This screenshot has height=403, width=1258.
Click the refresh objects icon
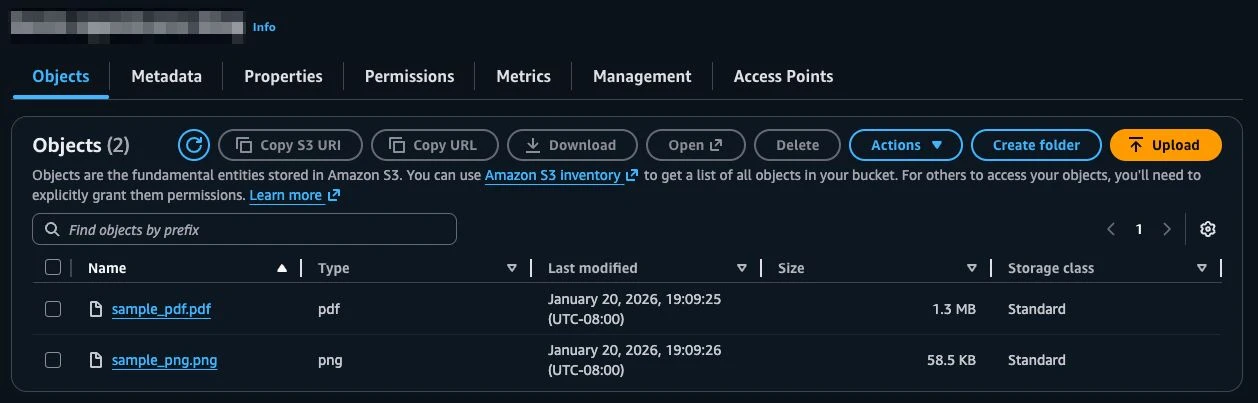194,145
